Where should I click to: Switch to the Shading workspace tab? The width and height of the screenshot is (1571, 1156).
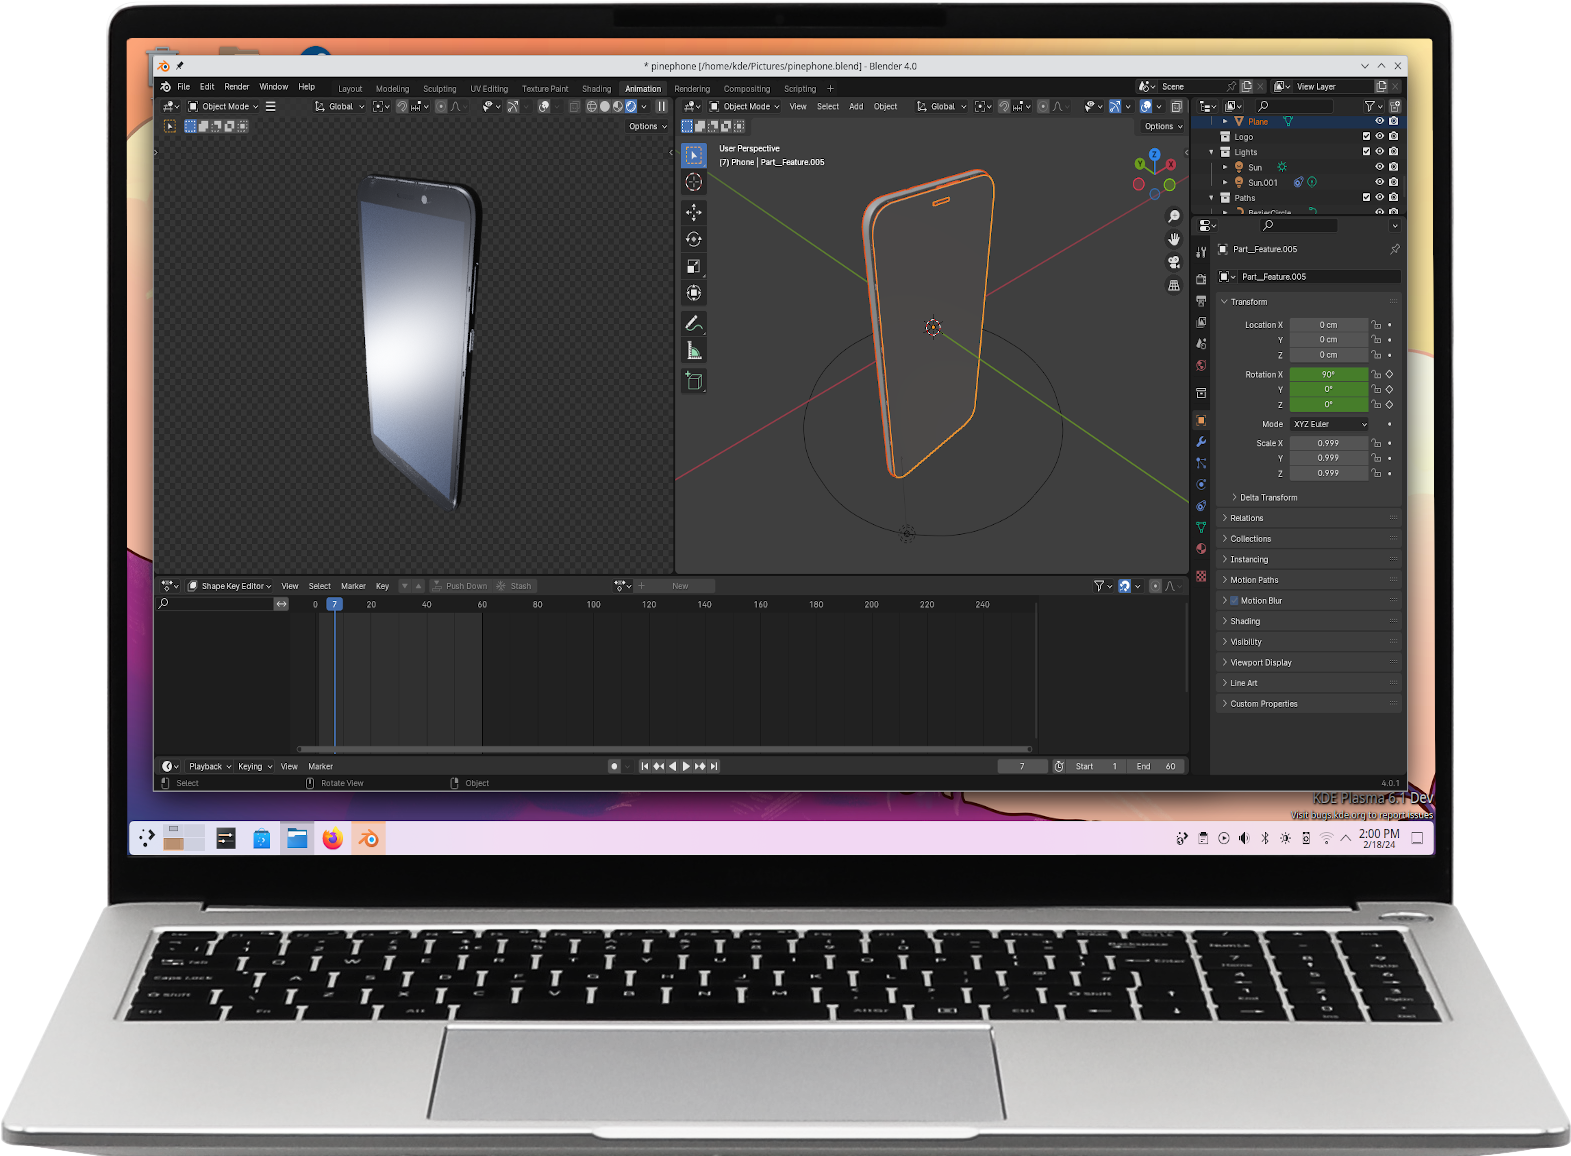point(596,89)
